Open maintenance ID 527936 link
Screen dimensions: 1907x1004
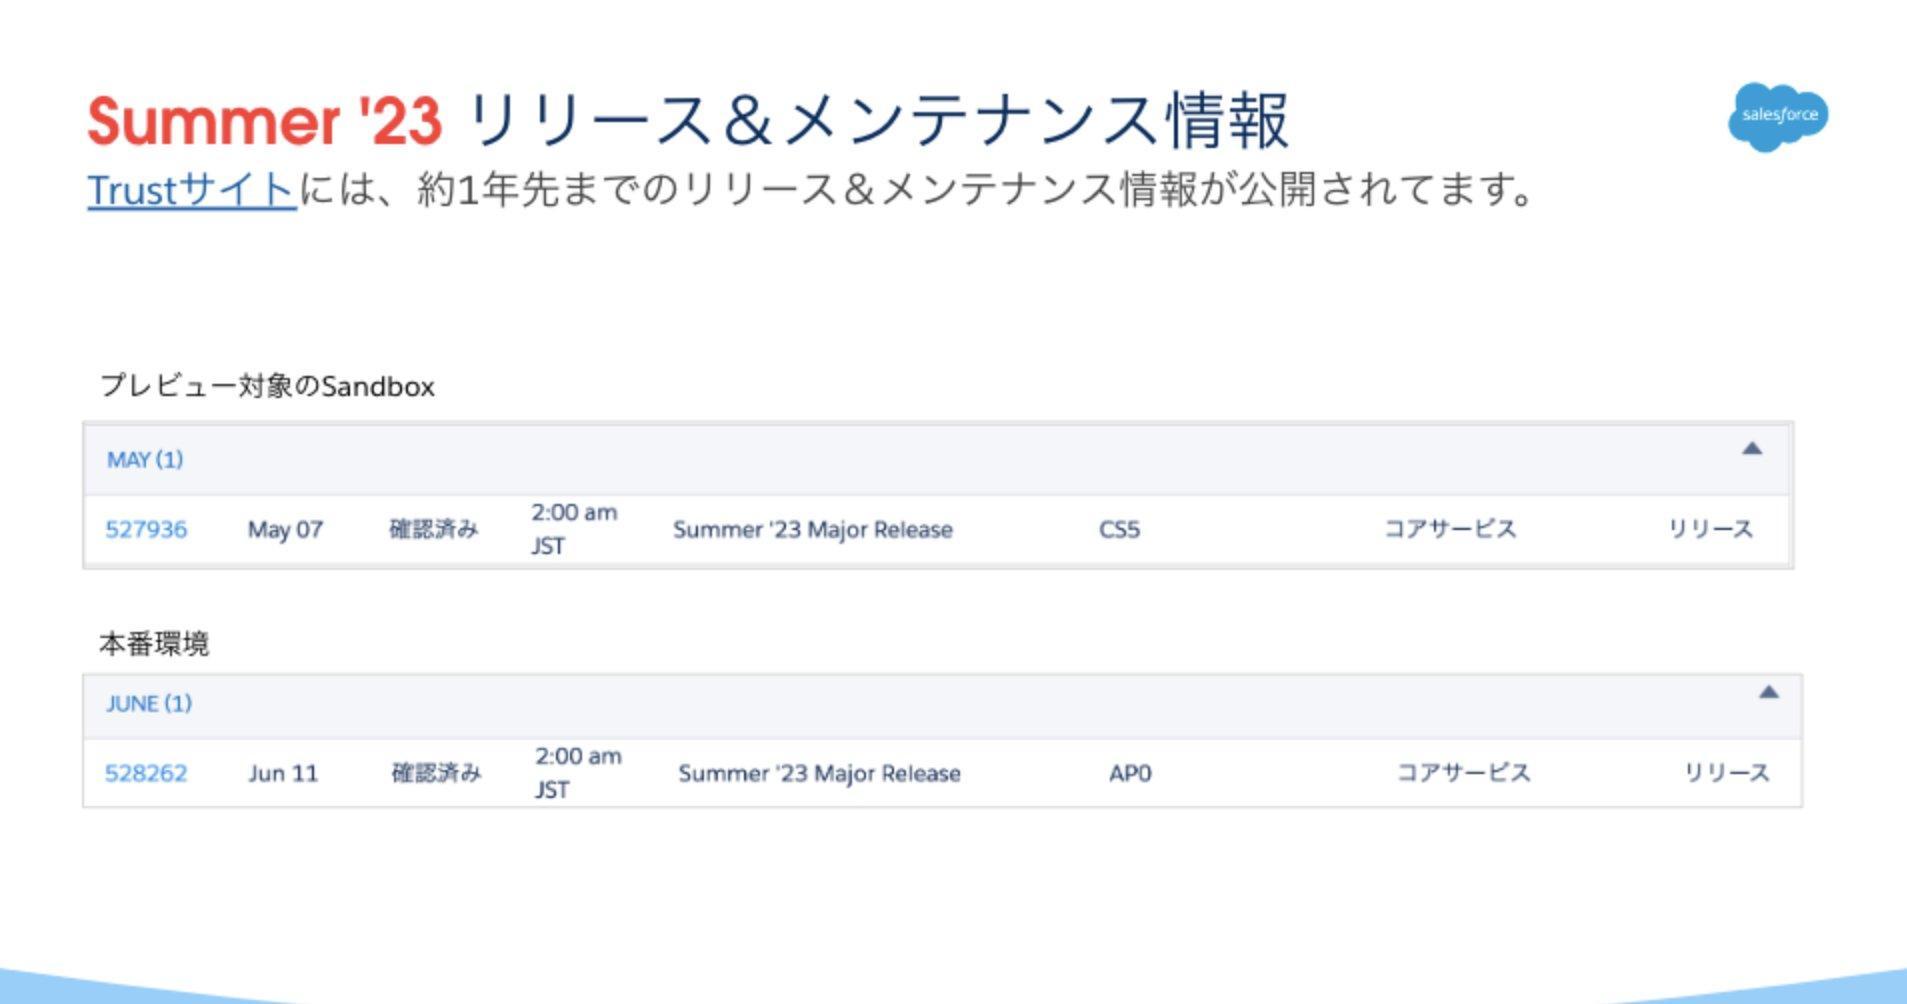click(146, 529)
